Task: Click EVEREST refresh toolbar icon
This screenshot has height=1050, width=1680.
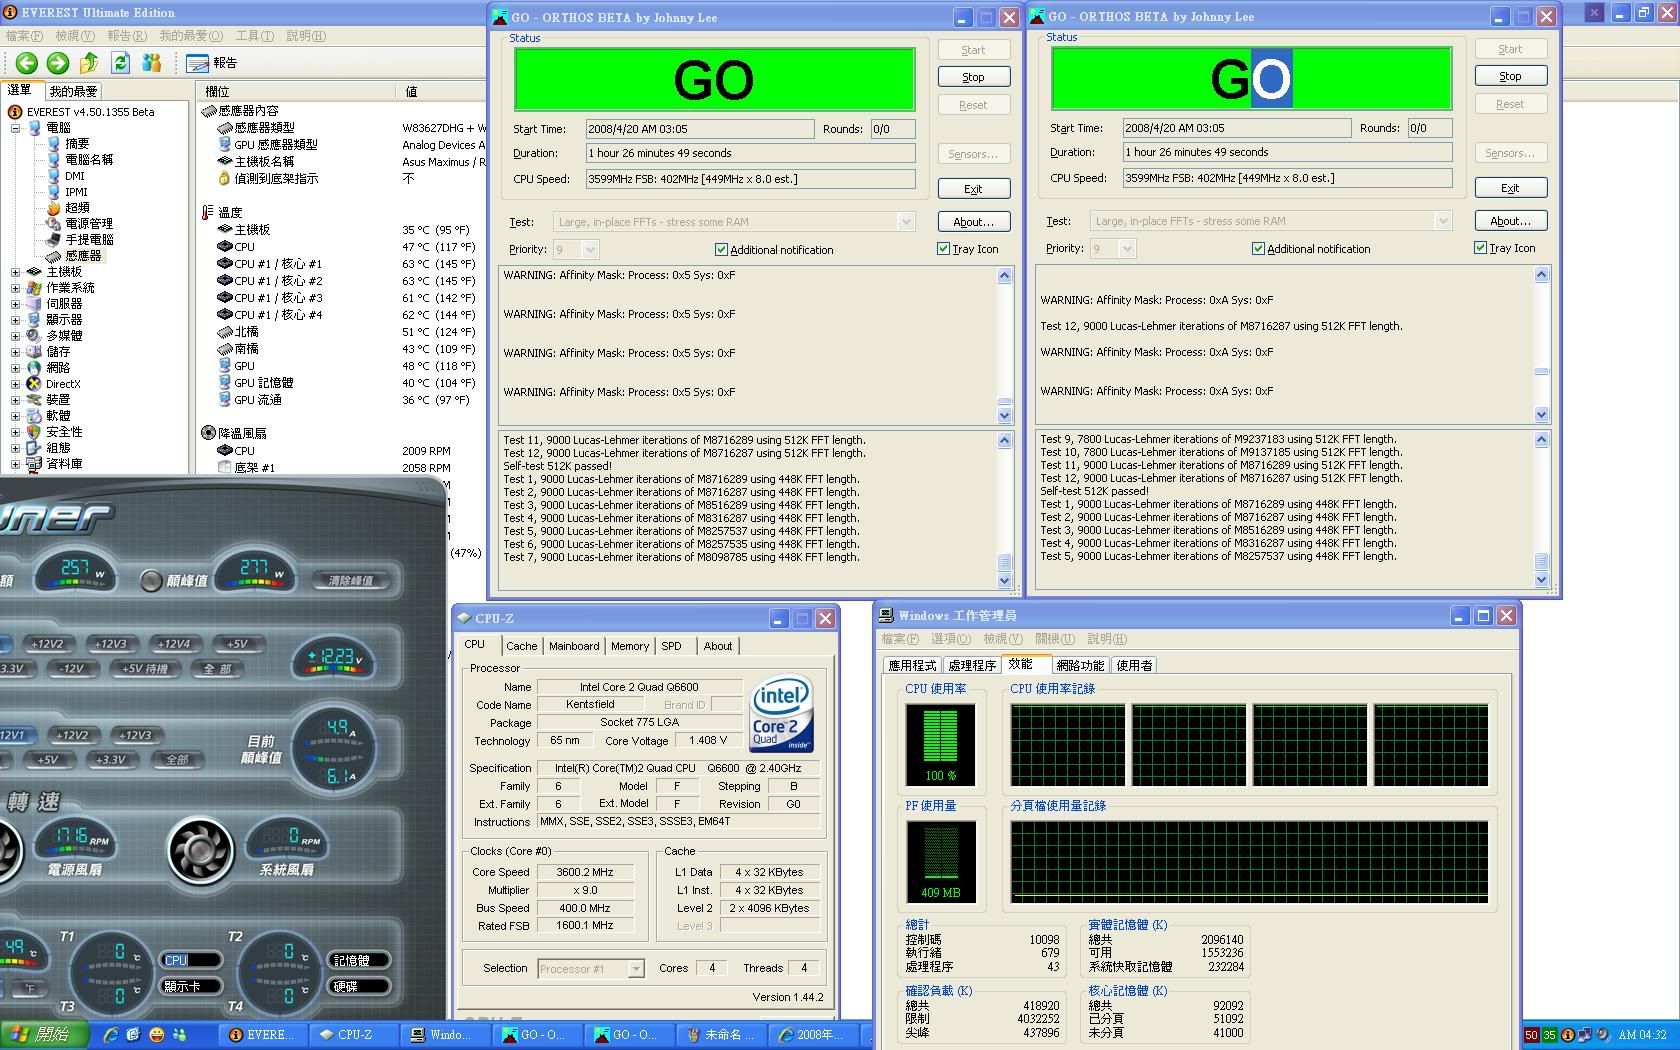Action: coord(120,63)
